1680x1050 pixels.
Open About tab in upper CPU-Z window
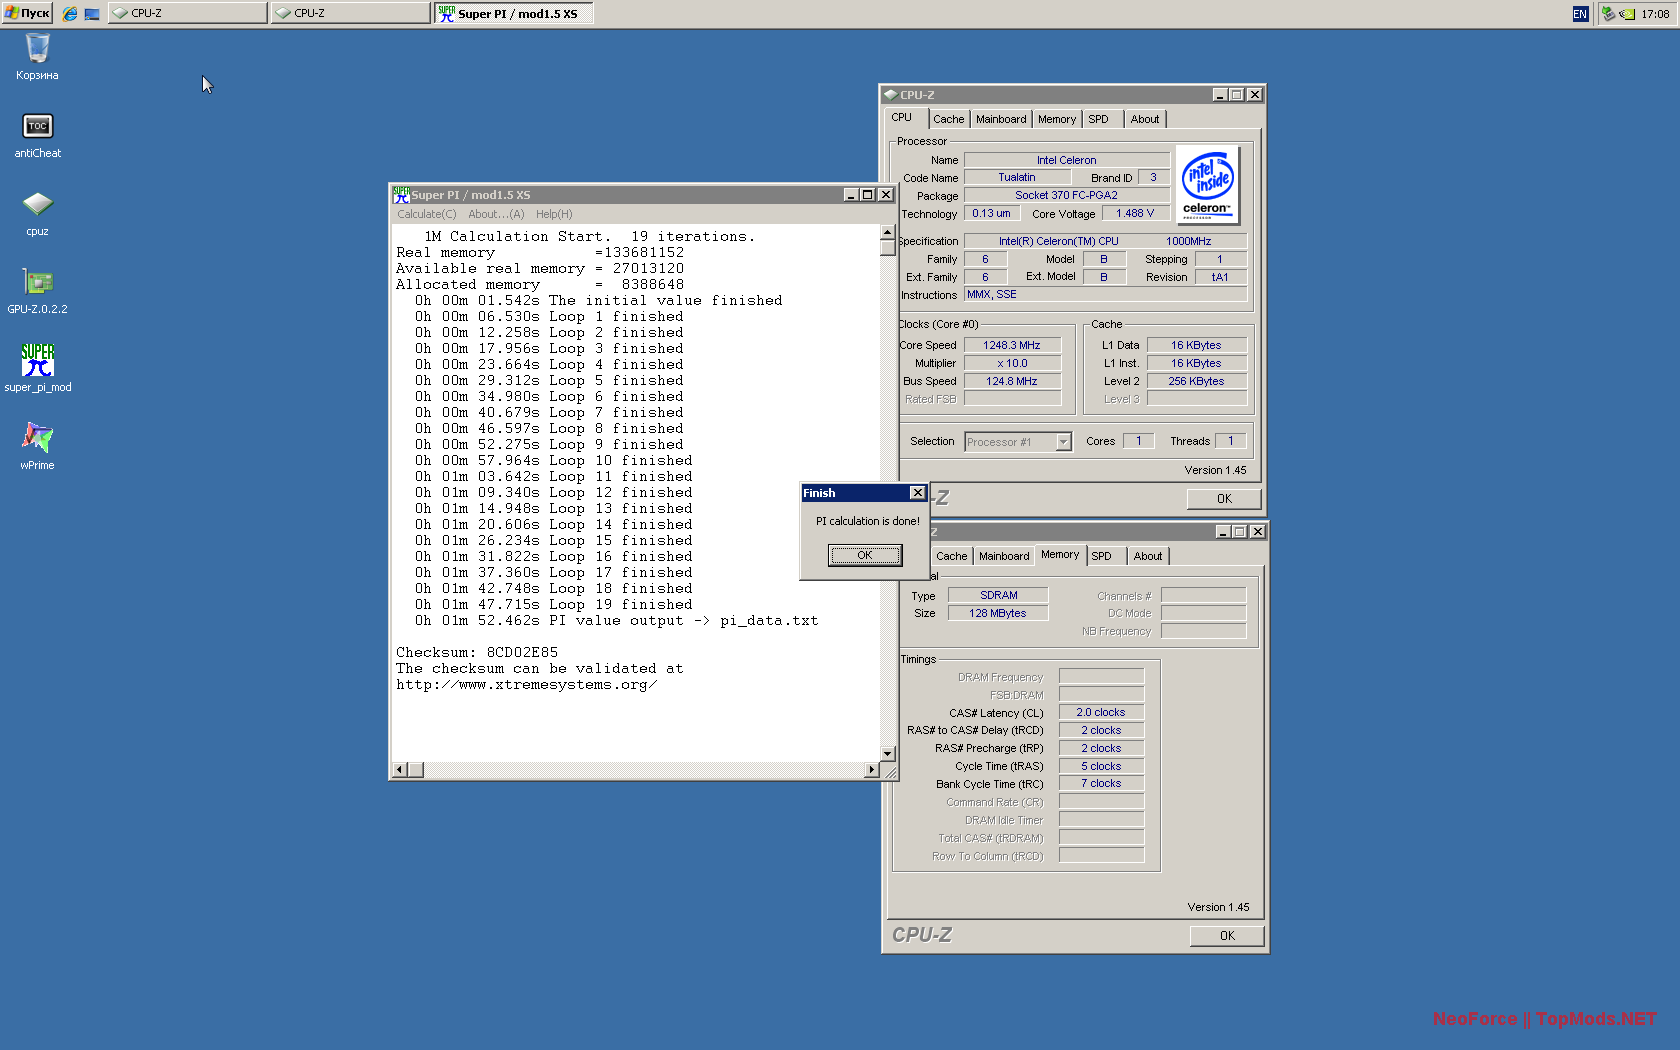coord(1145,119)
